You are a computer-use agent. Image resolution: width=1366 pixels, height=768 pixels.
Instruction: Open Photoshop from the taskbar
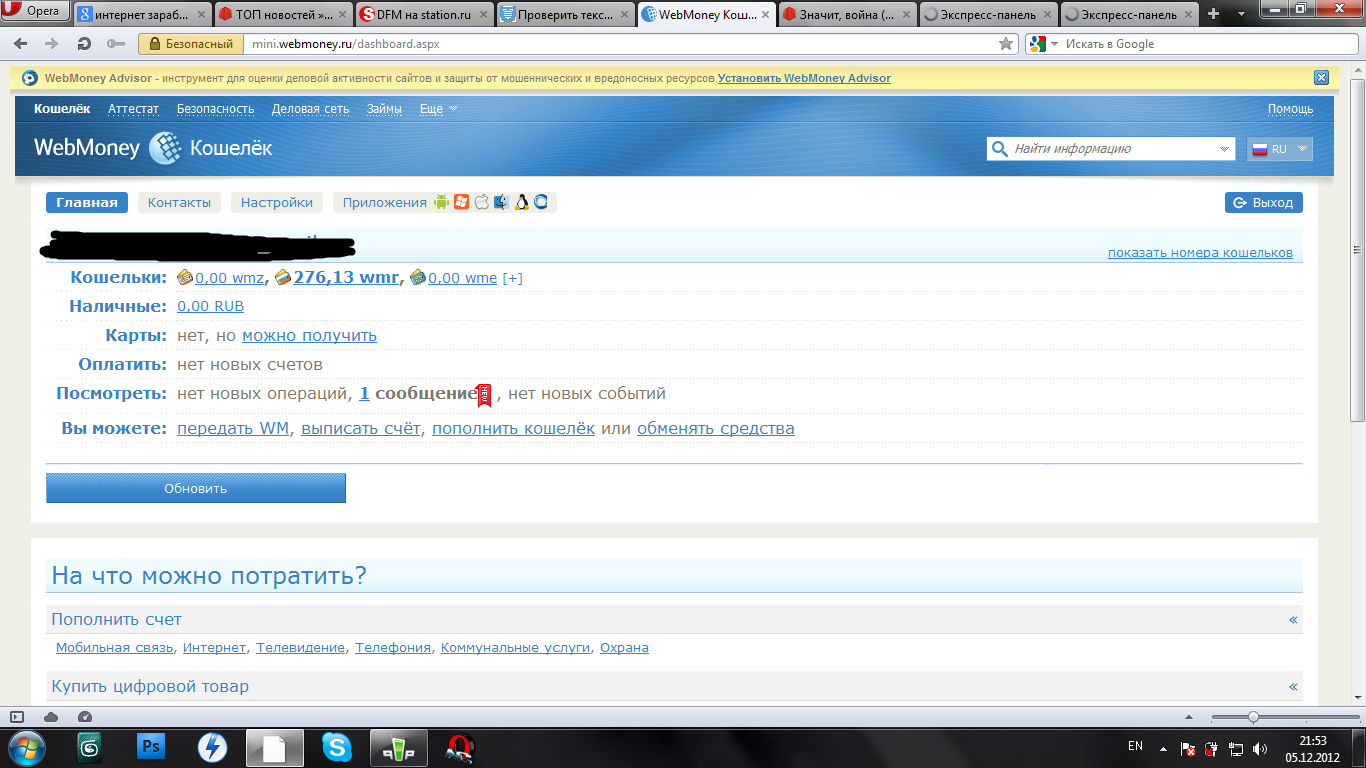pyautogui.click(x=151, y=746)
